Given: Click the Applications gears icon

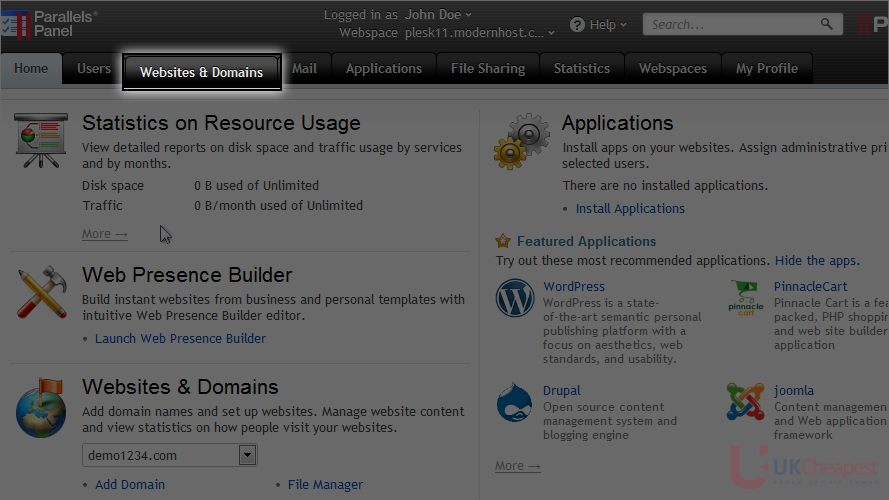Looking at the screenshot, I should click(522, 141).
